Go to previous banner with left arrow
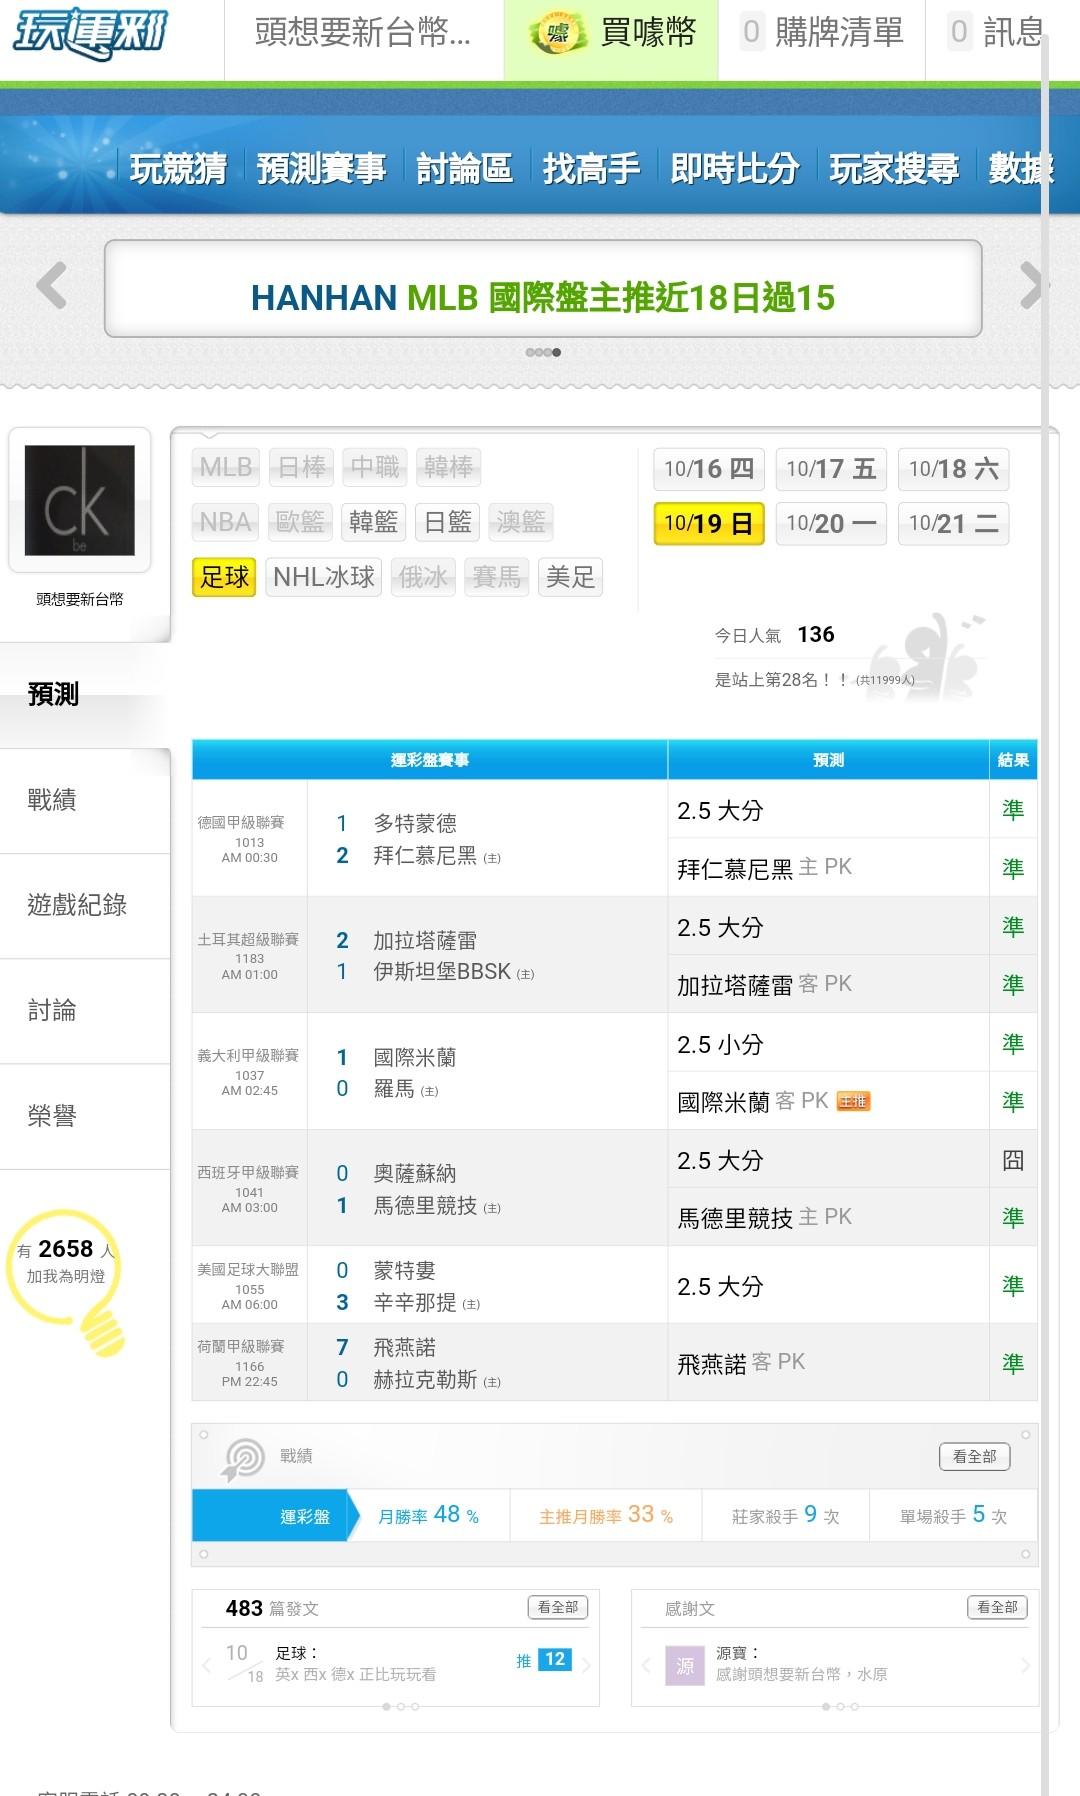 (x=52, y=286)
